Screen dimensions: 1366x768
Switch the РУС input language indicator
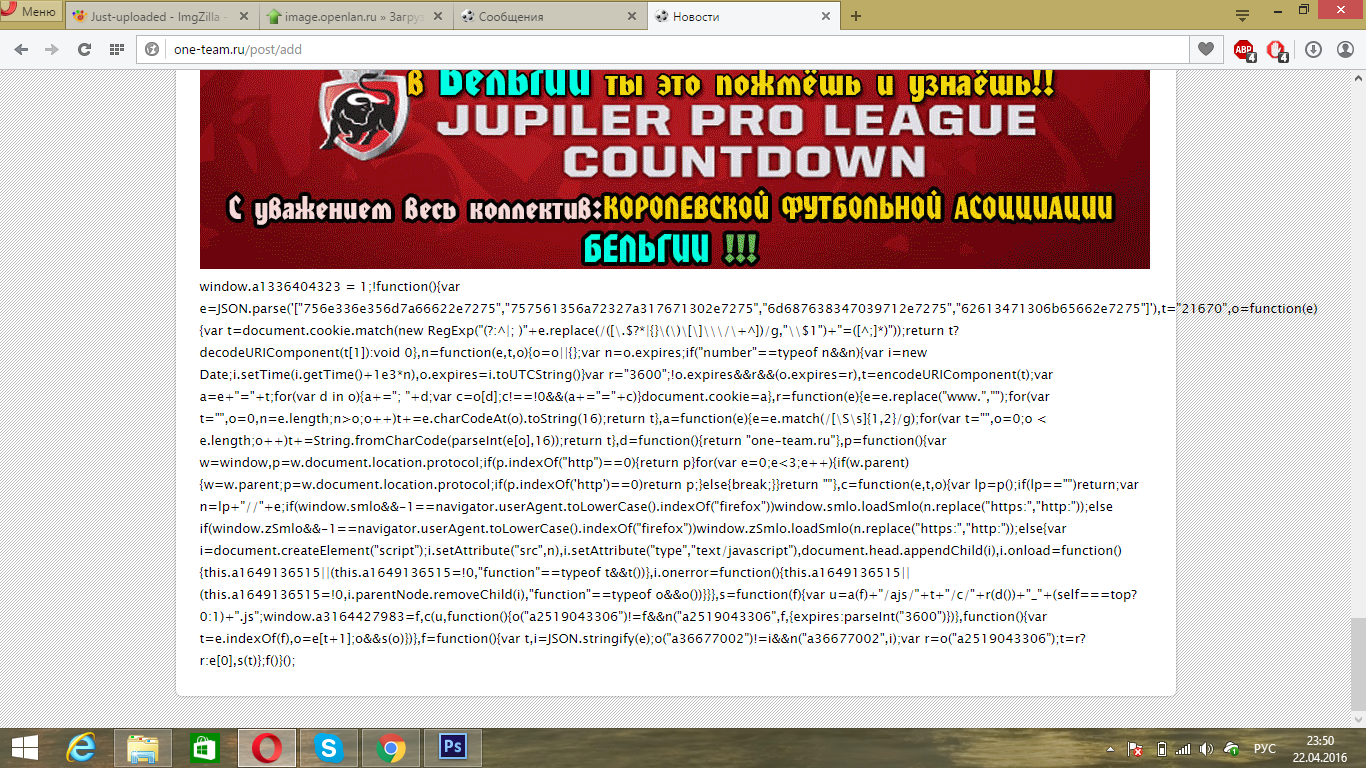point(1264,748)
